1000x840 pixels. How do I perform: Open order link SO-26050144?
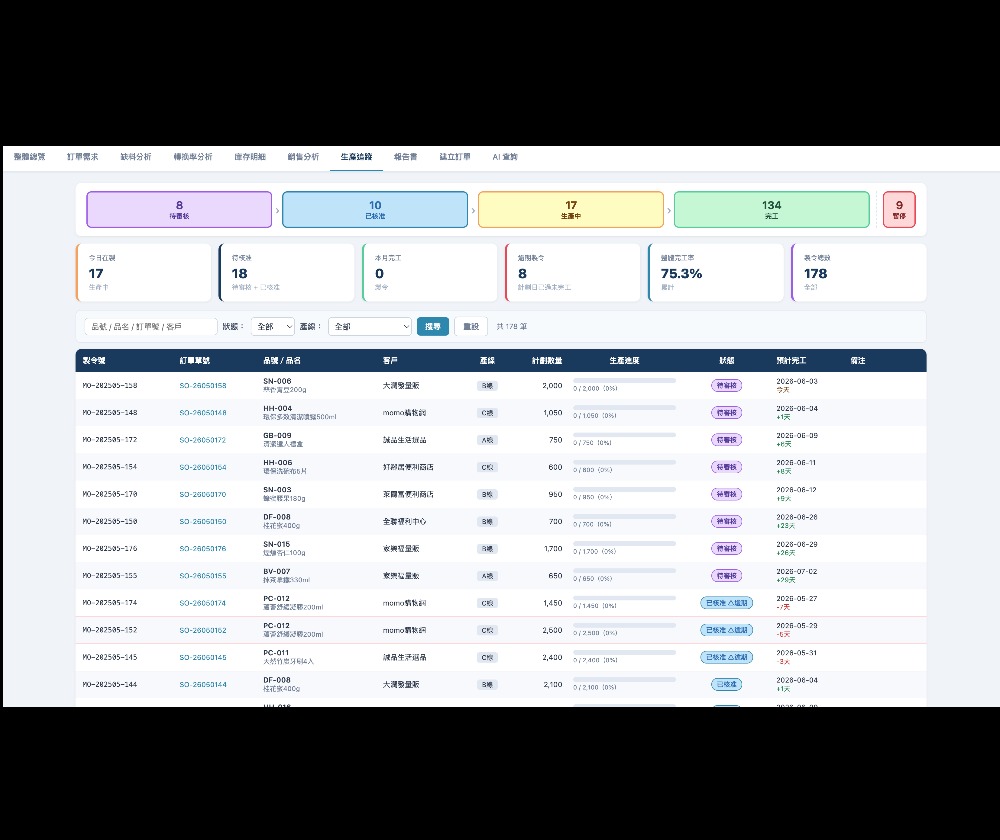[x=203, y=685]
